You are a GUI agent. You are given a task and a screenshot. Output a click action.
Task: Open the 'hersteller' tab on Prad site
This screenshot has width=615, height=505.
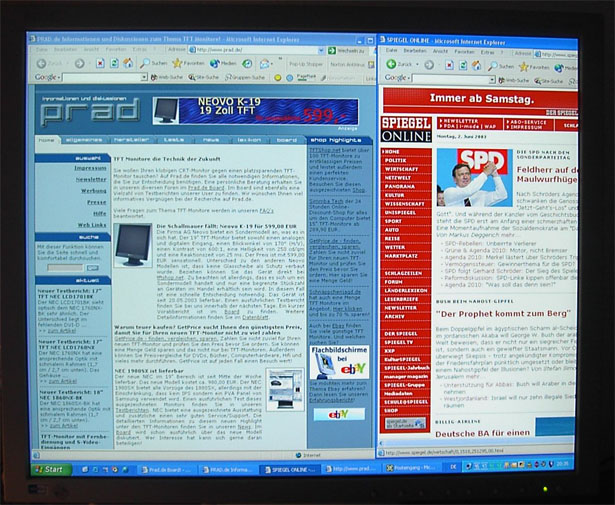pyautogui.click(x=130, y=140)
